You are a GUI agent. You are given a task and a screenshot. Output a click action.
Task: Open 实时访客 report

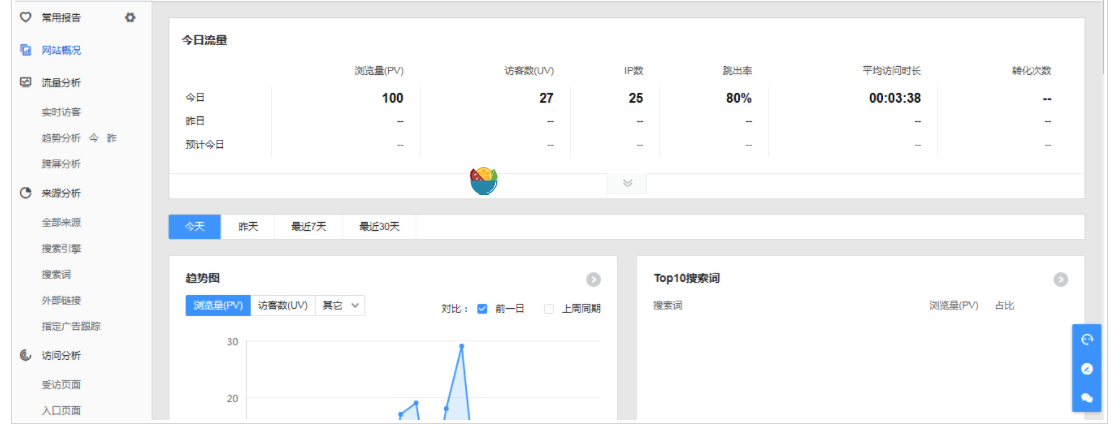61,112
